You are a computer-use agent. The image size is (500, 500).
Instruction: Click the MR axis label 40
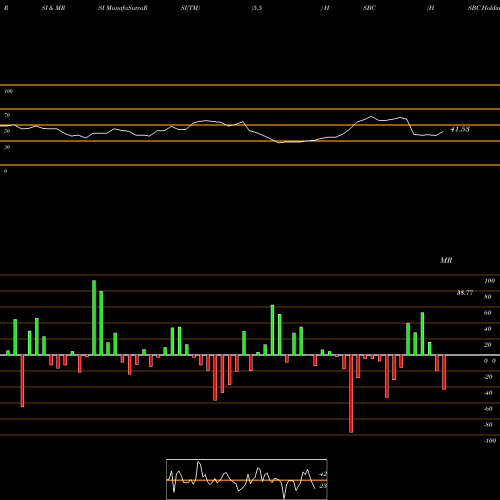tap(488, 329)
